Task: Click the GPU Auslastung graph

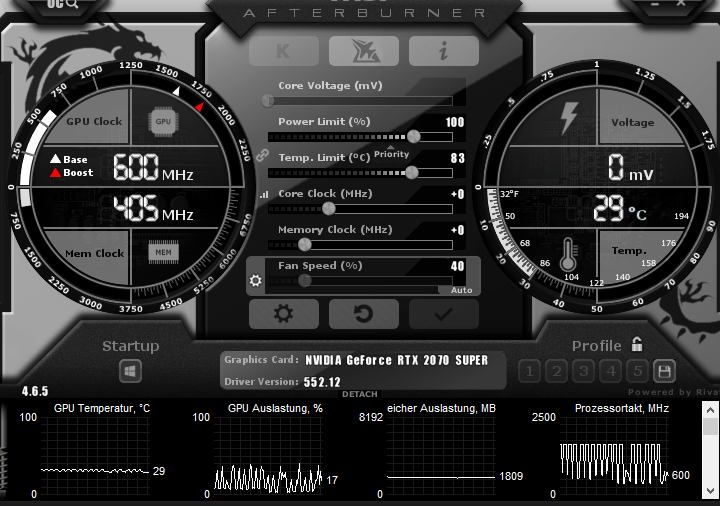Action: [268, 456]
